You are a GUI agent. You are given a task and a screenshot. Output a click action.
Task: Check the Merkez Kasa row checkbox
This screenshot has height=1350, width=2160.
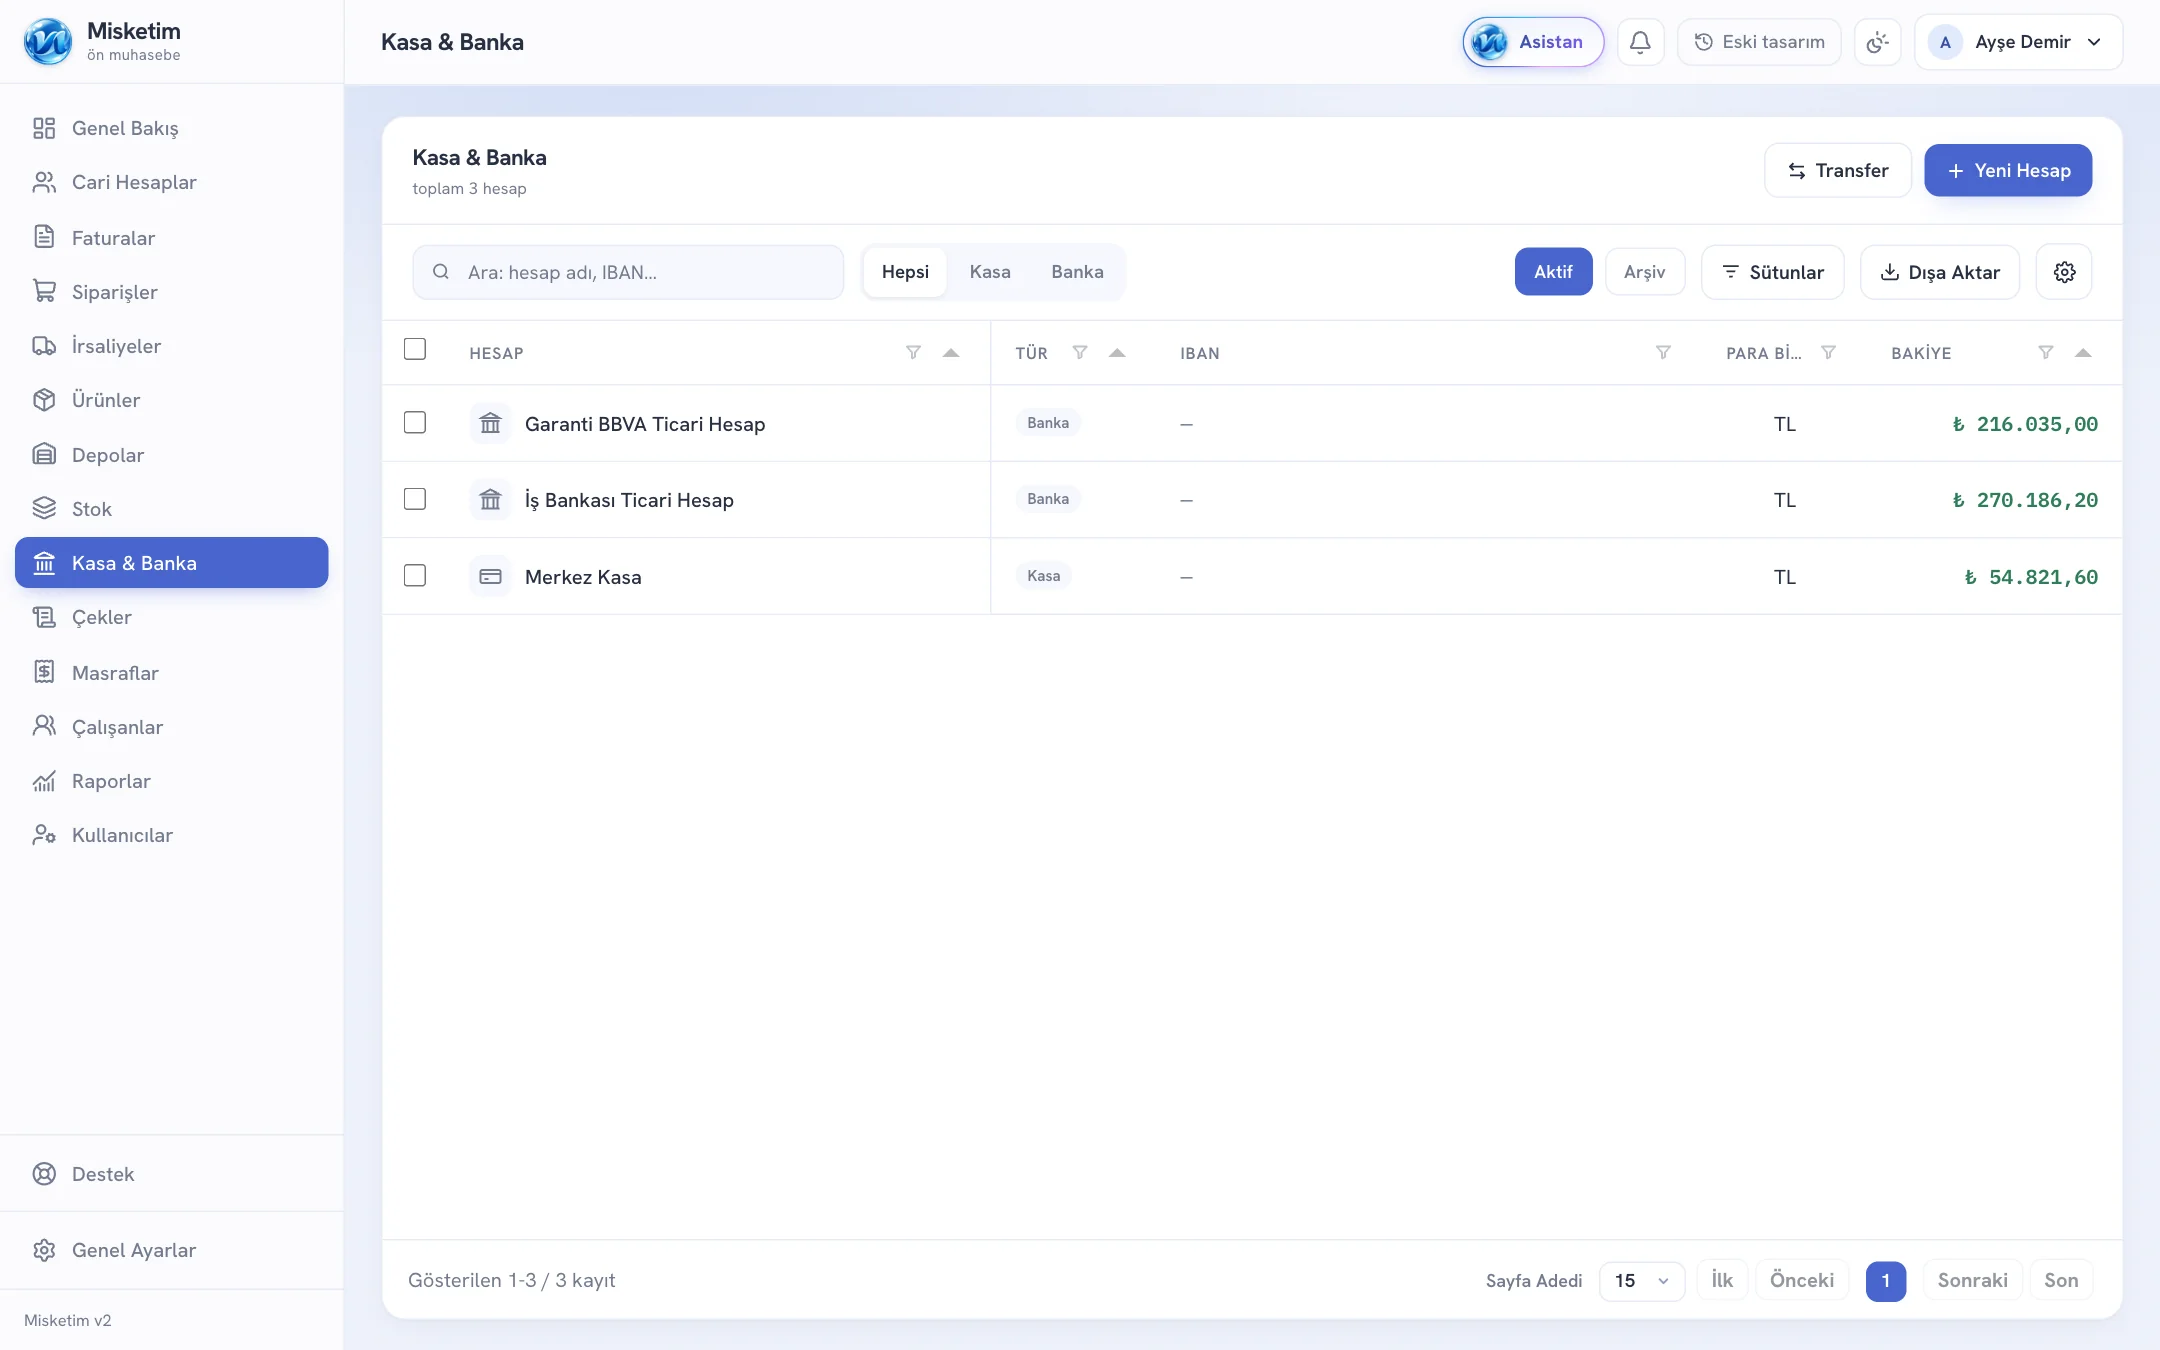tap(415, 575)
